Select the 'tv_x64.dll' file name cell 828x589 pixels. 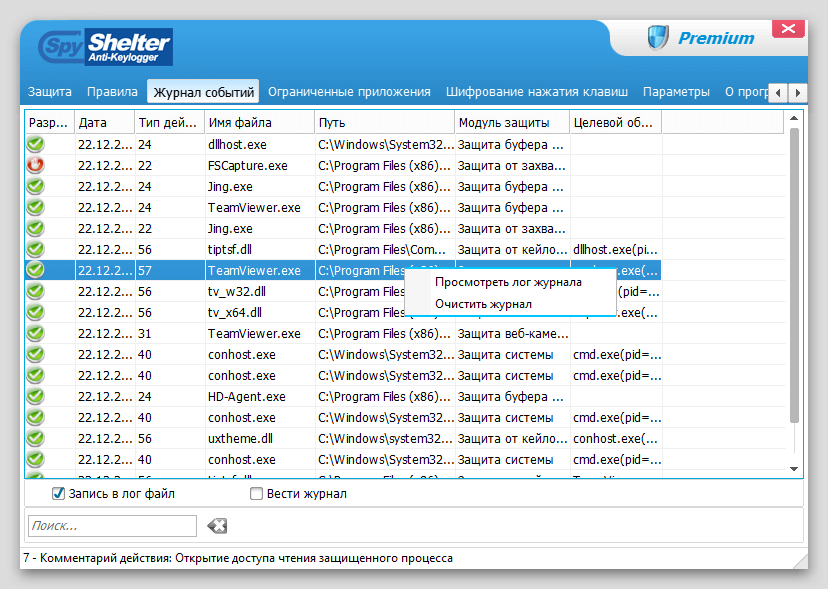(234, 313)
